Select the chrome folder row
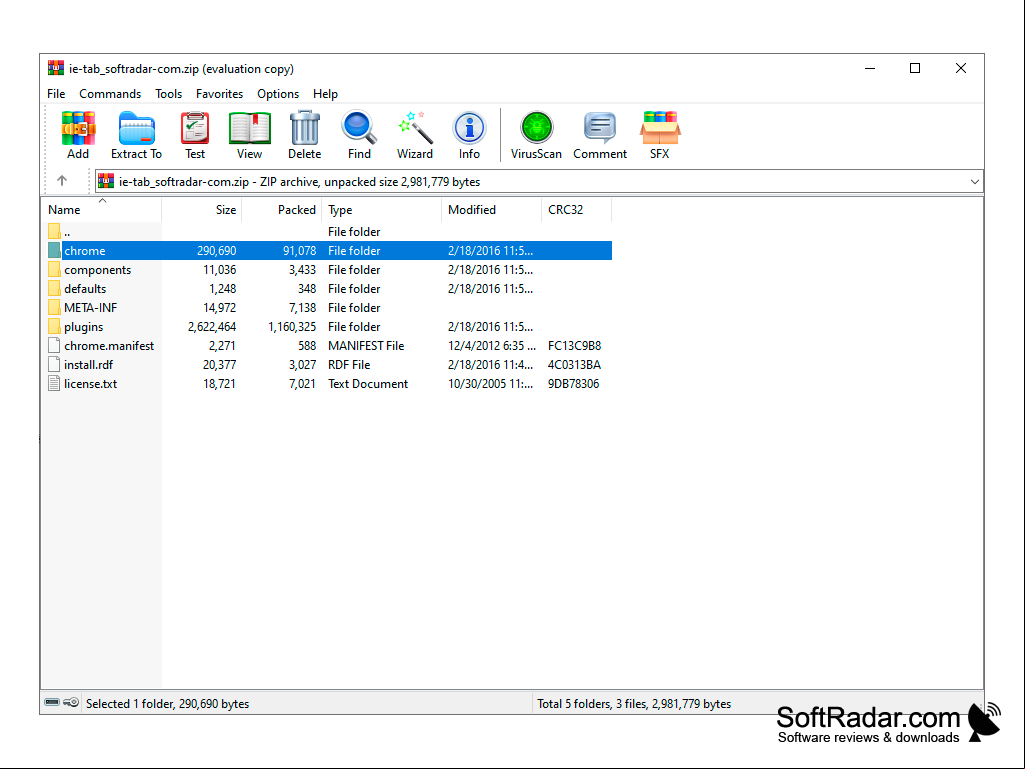Screen dimensions: 1025x769 (x=329, y=250)
